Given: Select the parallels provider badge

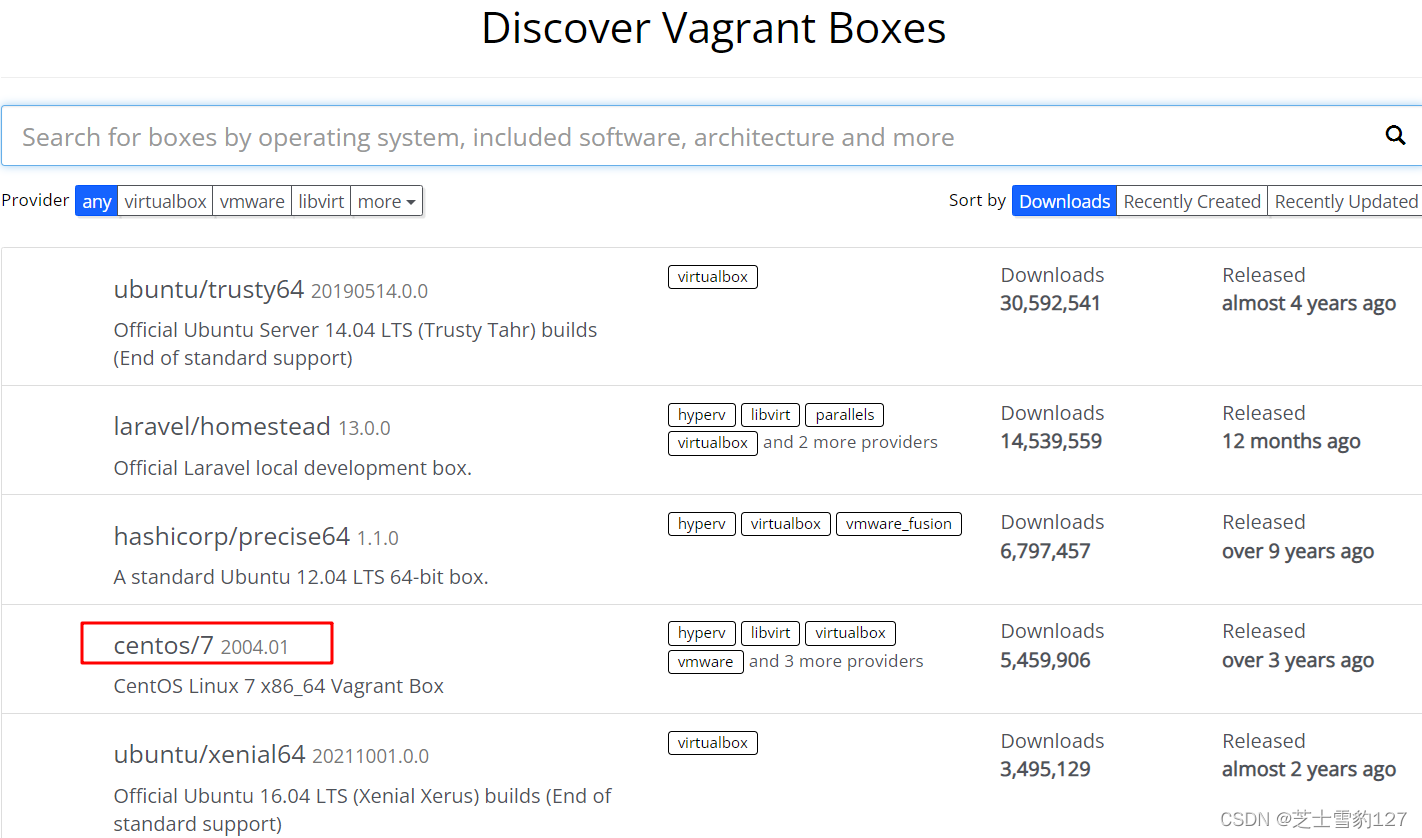Looking at the screenshot, I should [x=844, y=414].
